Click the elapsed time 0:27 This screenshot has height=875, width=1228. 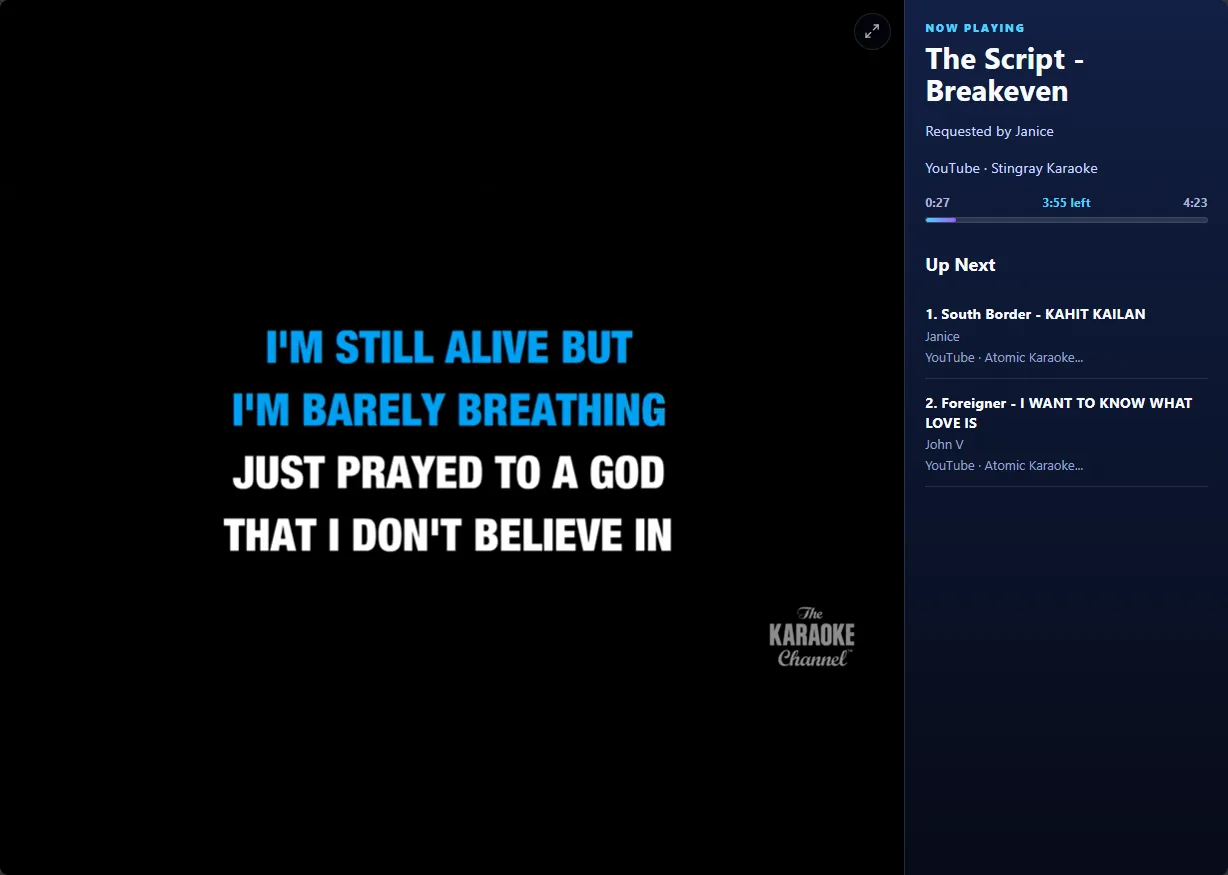937,203
